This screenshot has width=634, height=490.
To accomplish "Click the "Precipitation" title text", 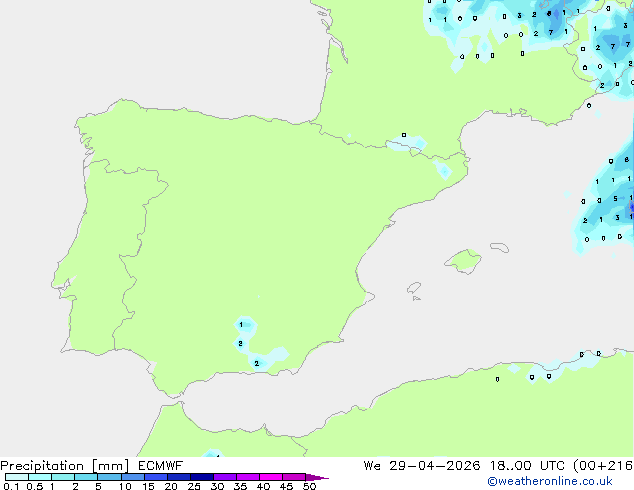I will pos(42,466).
